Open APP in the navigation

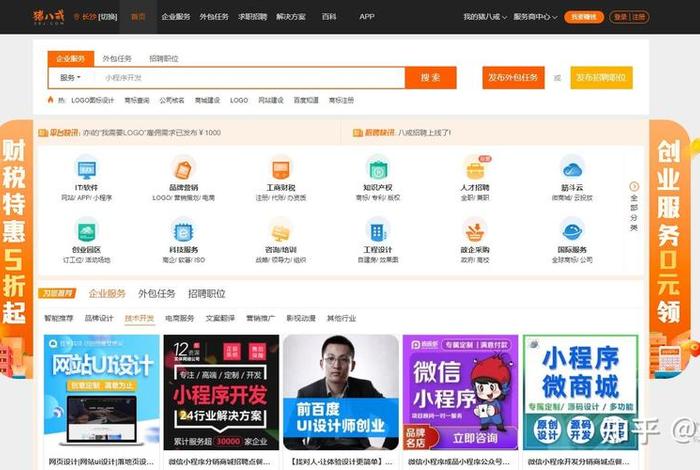point(367,17)
